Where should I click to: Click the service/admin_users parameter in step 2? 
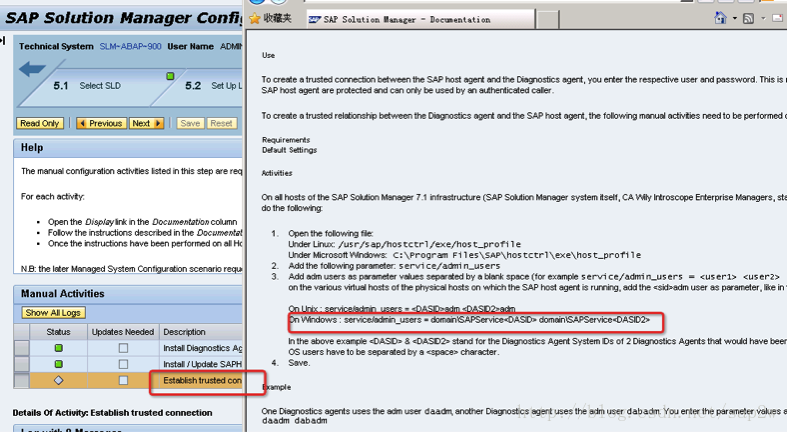[450, 266]
